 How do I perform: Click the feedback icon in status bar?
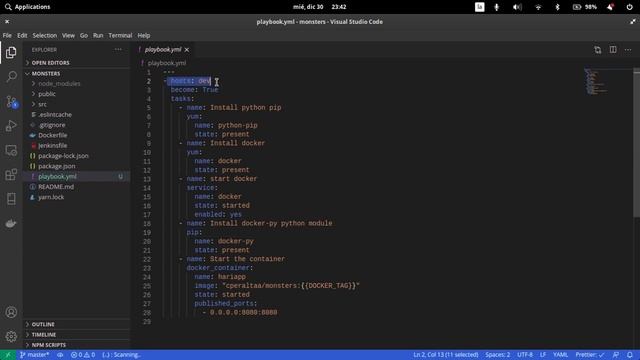616,355
